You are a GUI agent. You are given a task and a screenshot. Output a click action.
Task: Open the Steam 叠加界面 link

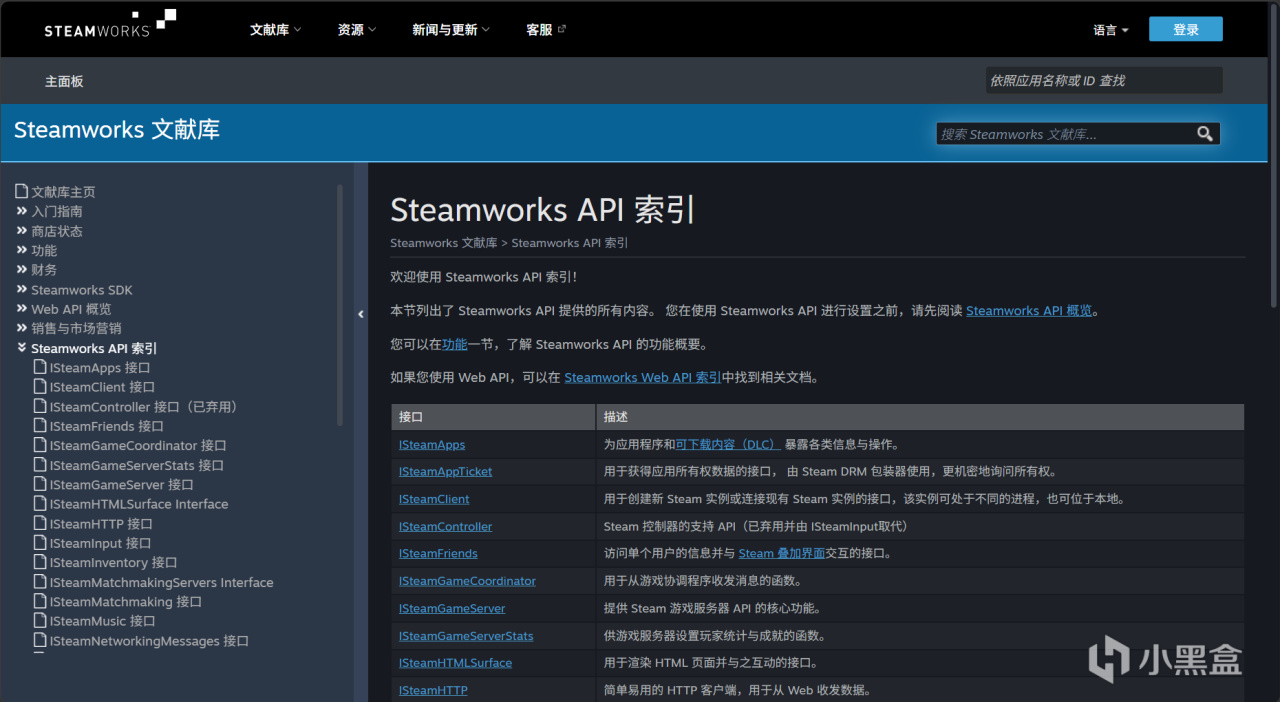pyautogui.click(x=782, y=553)
